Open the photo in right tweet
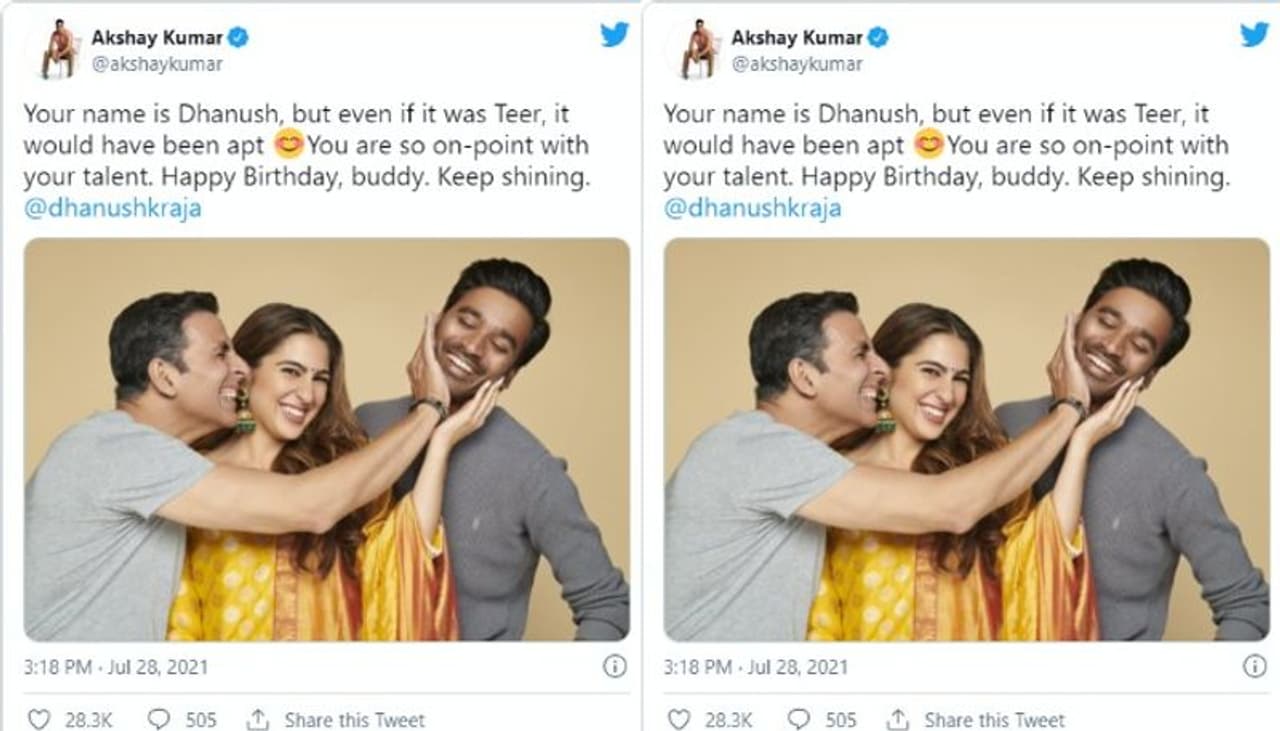The width and height of the screenshot is (1280, 731). (967, 440)
